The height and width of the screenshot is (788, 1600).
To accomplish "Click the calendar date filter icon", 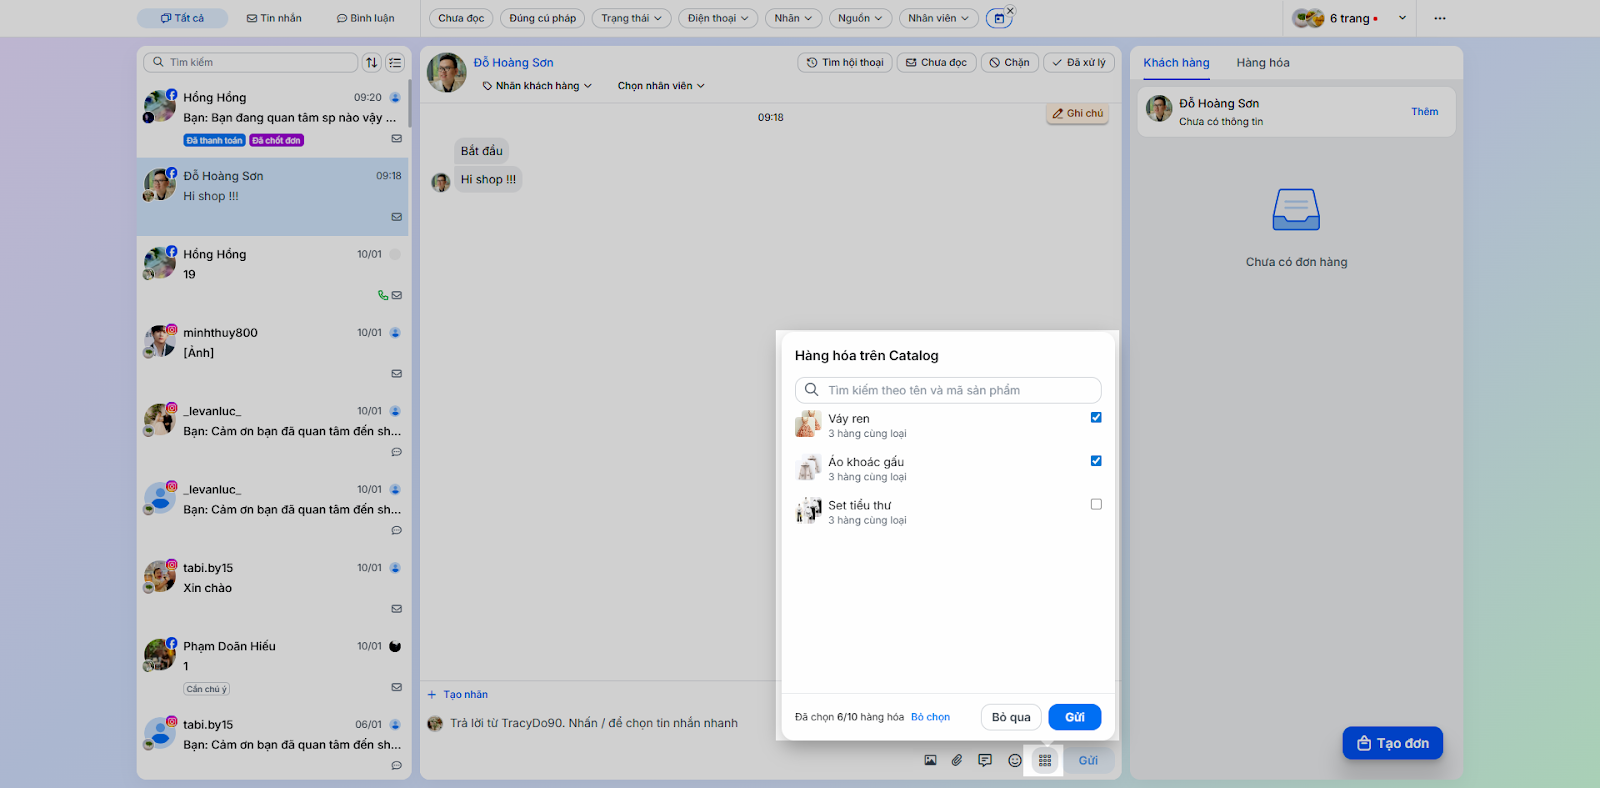I will point(998,18).
